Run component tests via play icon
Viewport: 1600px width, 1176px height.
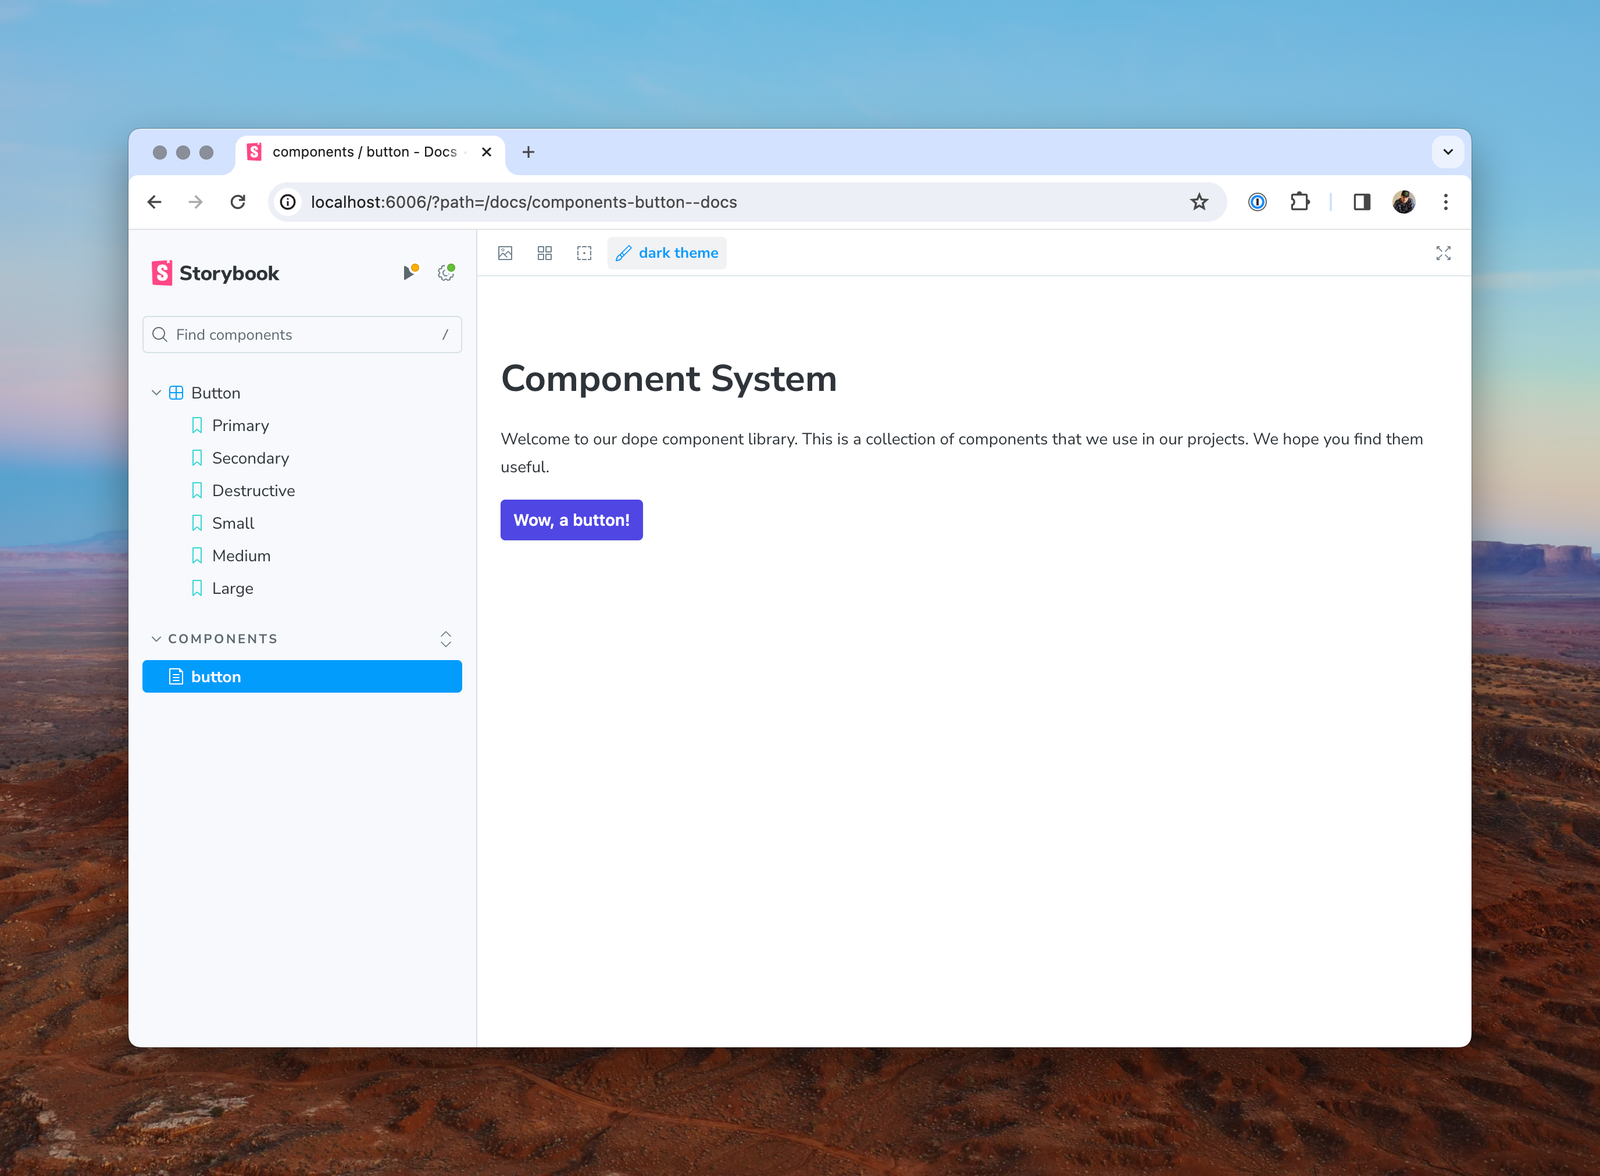tap(410, 271)
